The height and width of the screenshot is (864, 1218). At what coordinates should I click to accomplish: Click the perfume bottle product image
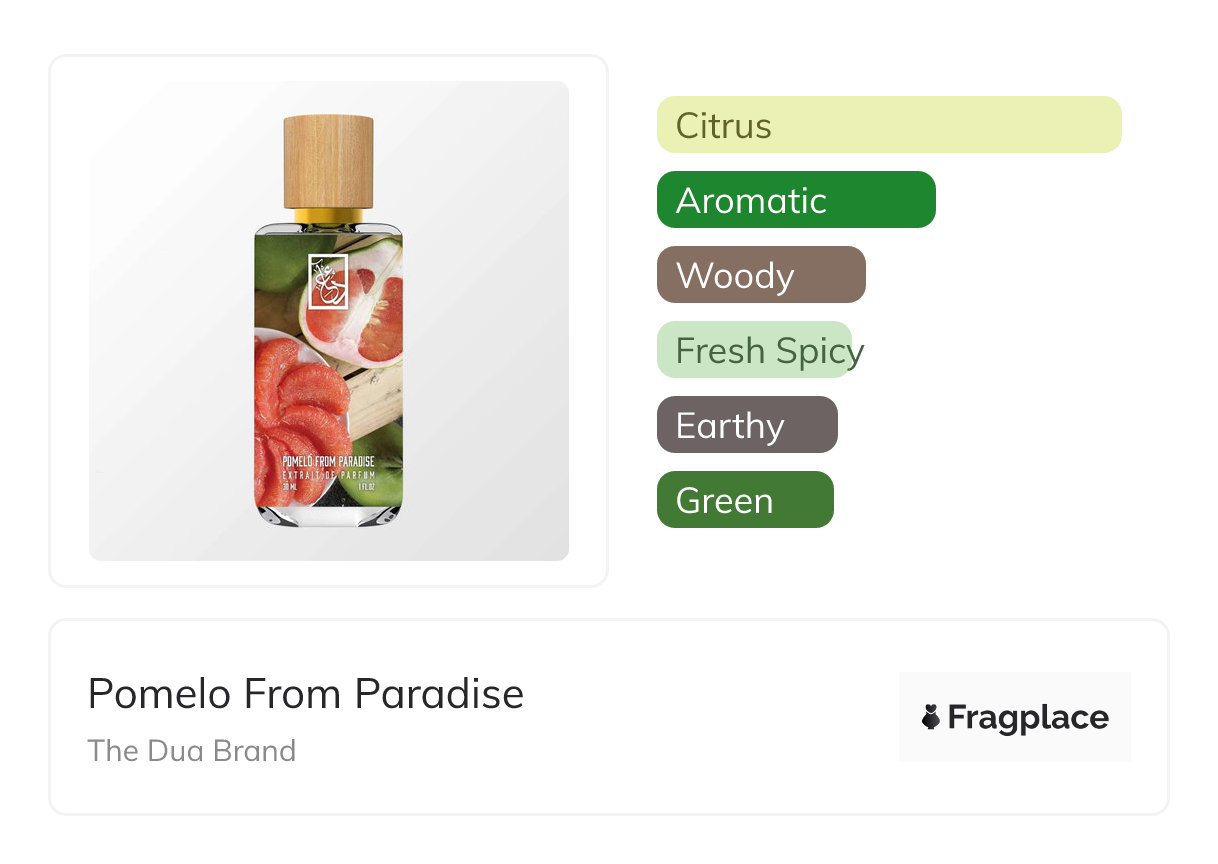(x=328, y=320)
